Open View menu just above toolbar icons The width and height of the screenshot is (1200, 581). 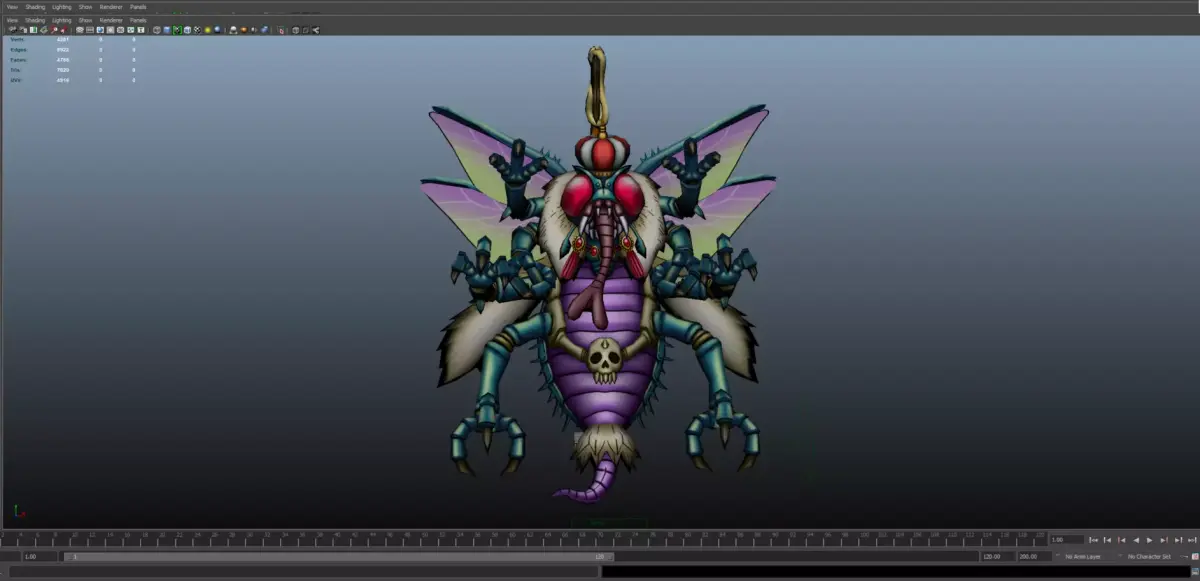coord(12,20)
